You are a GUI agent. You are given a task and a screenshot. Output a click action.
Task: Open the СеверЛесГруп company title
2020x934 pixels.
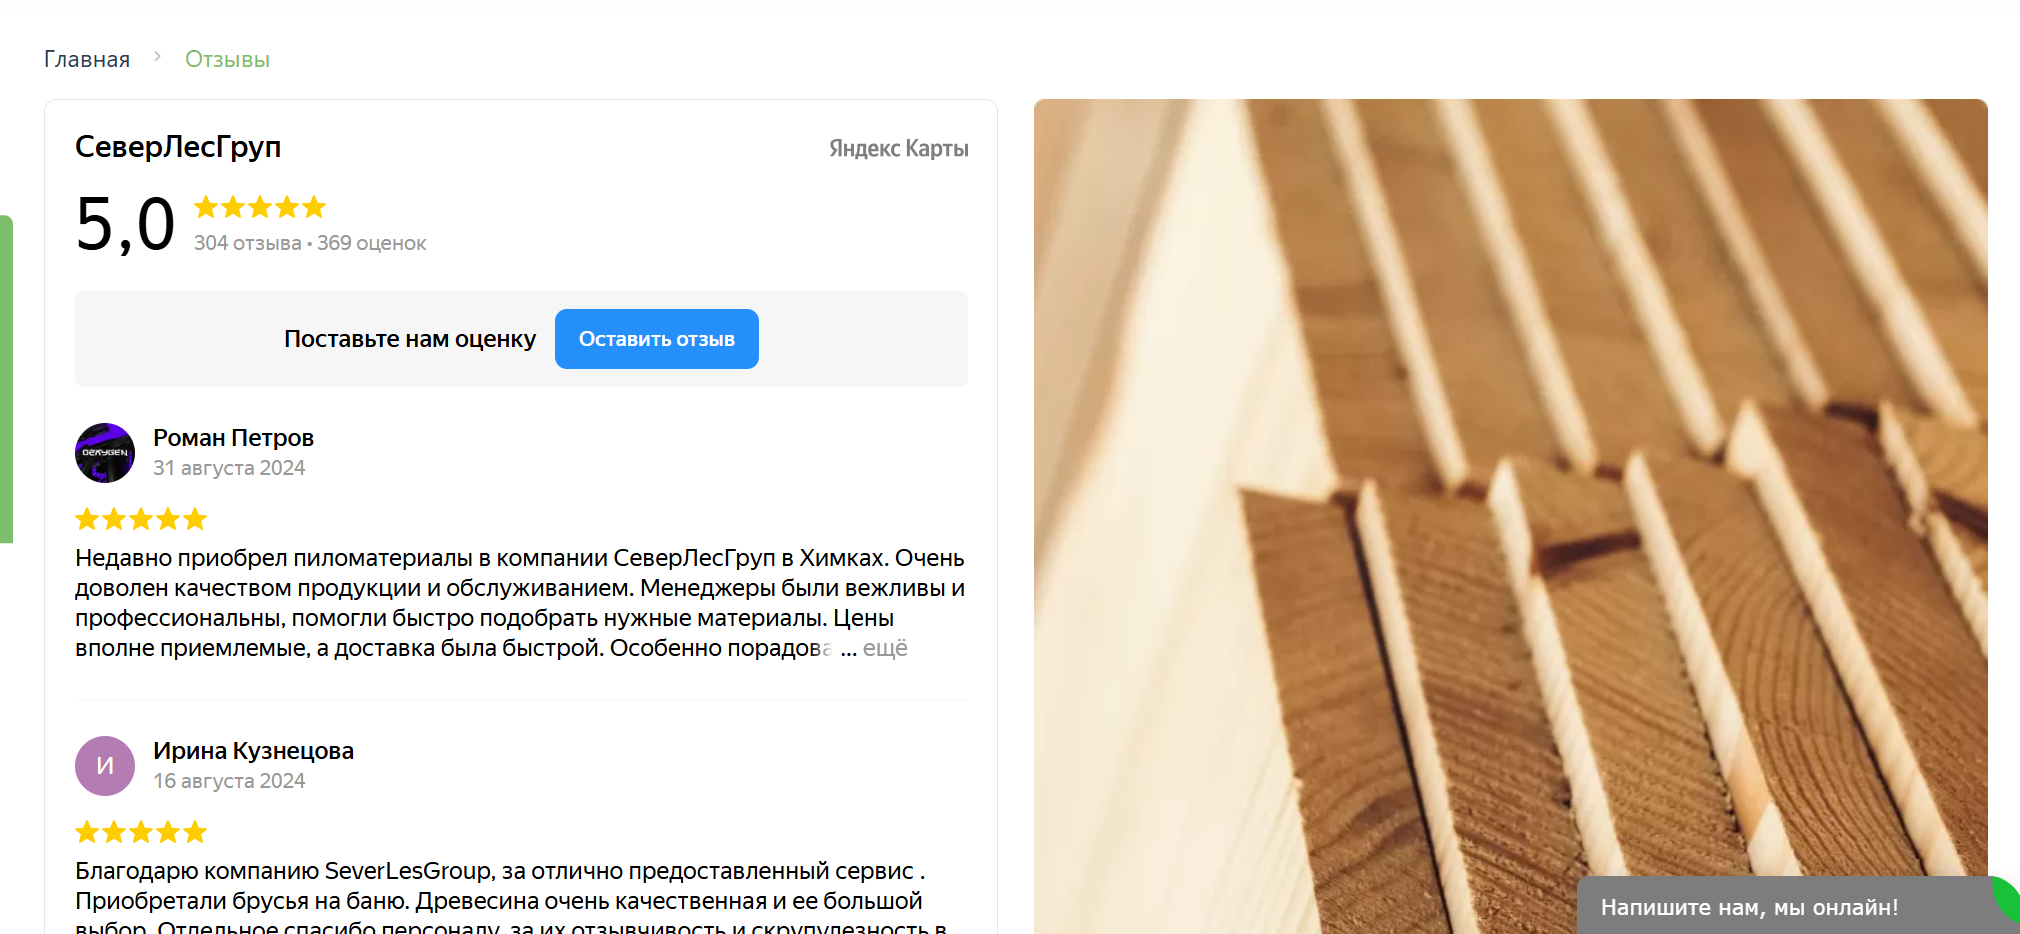178,147
